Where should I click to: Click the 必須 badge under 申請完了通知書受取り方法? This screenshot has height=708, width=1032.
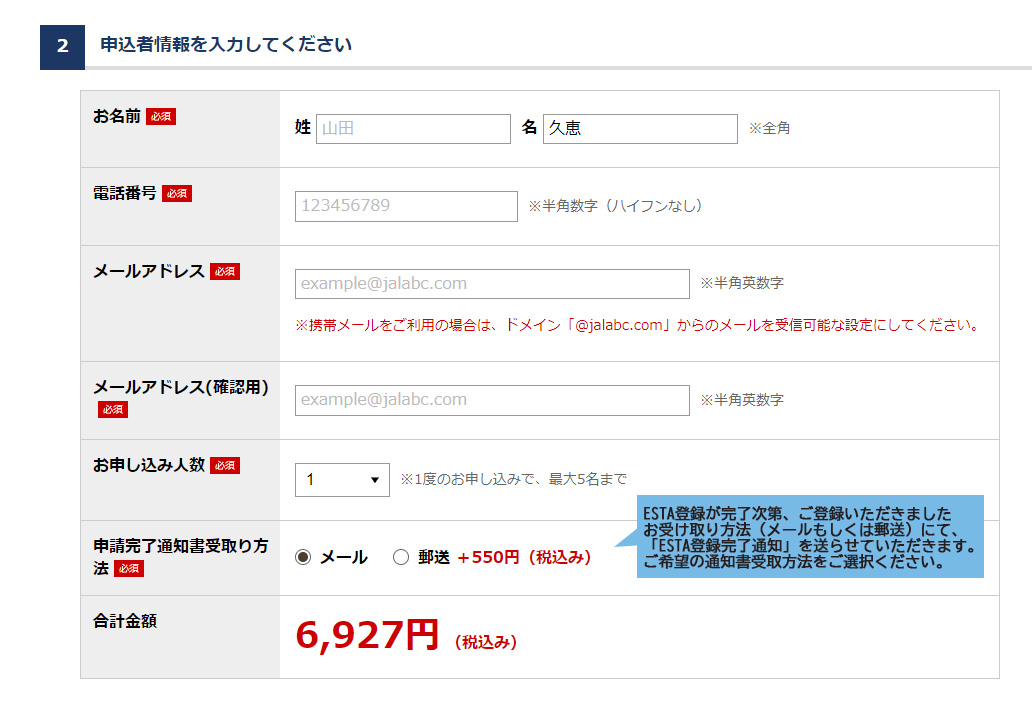pyautogui.click(x=129, y=569)
